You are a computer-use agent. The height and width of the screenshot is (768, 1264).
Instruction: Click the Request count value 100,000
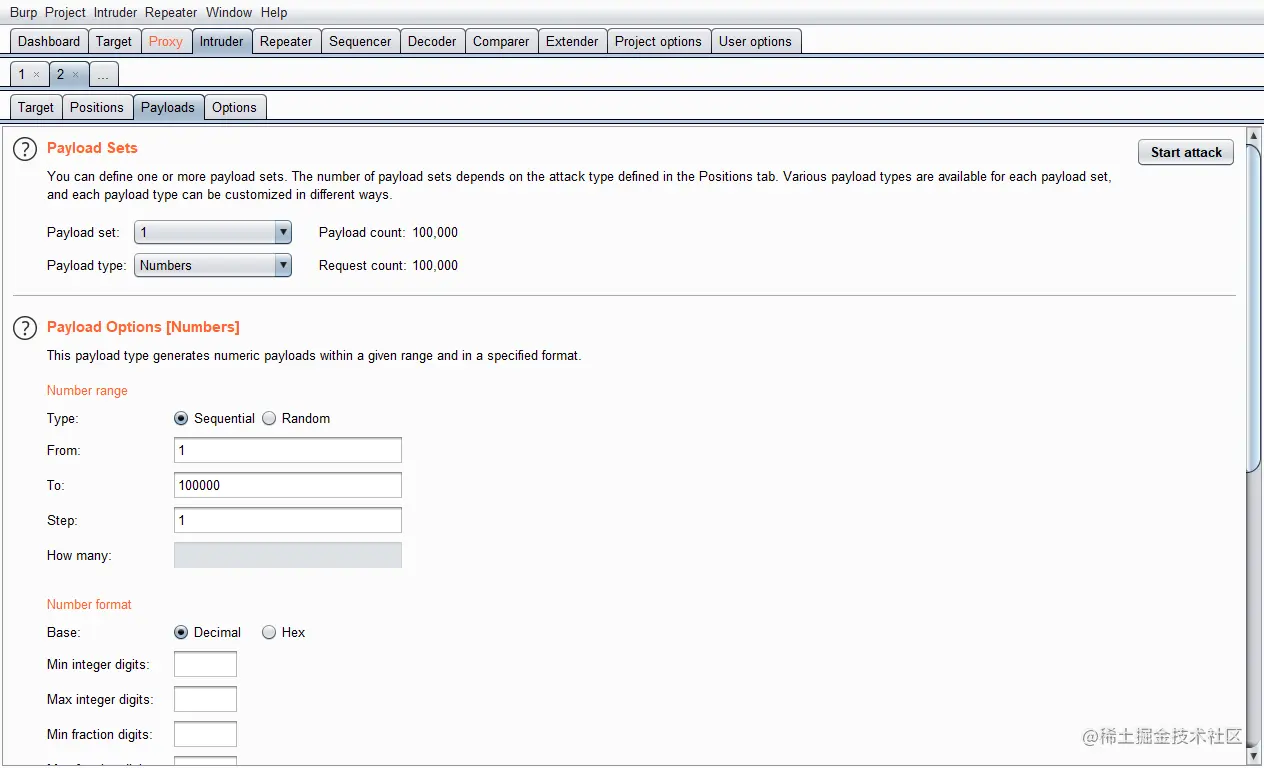435,266
